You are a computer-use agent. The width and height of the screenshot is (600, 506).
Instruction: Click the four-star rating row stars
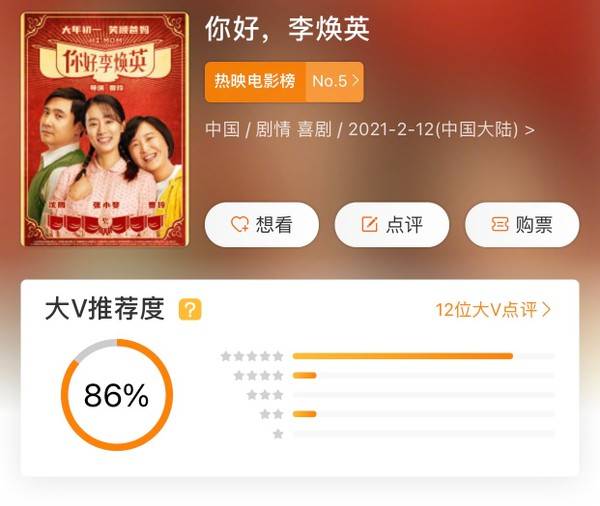point(258,375)
